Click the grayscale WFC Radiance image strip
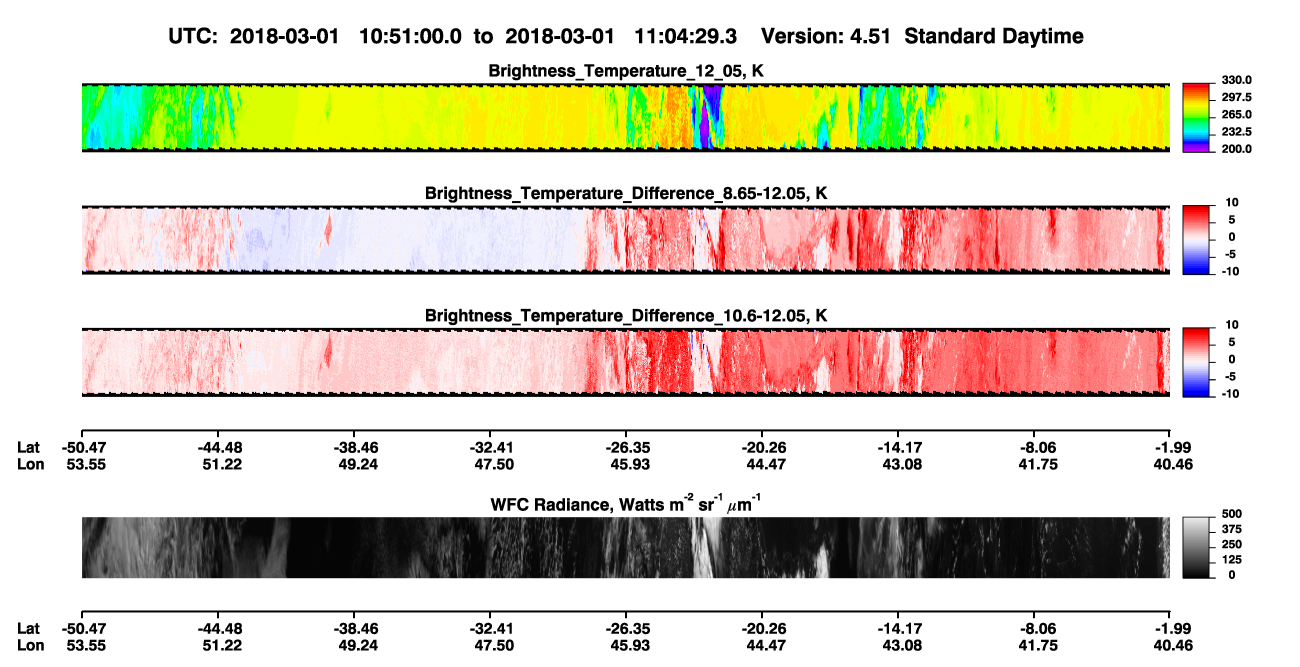Screen dimensions: 1300x667 pyautogui.click(x=625, y=547)
